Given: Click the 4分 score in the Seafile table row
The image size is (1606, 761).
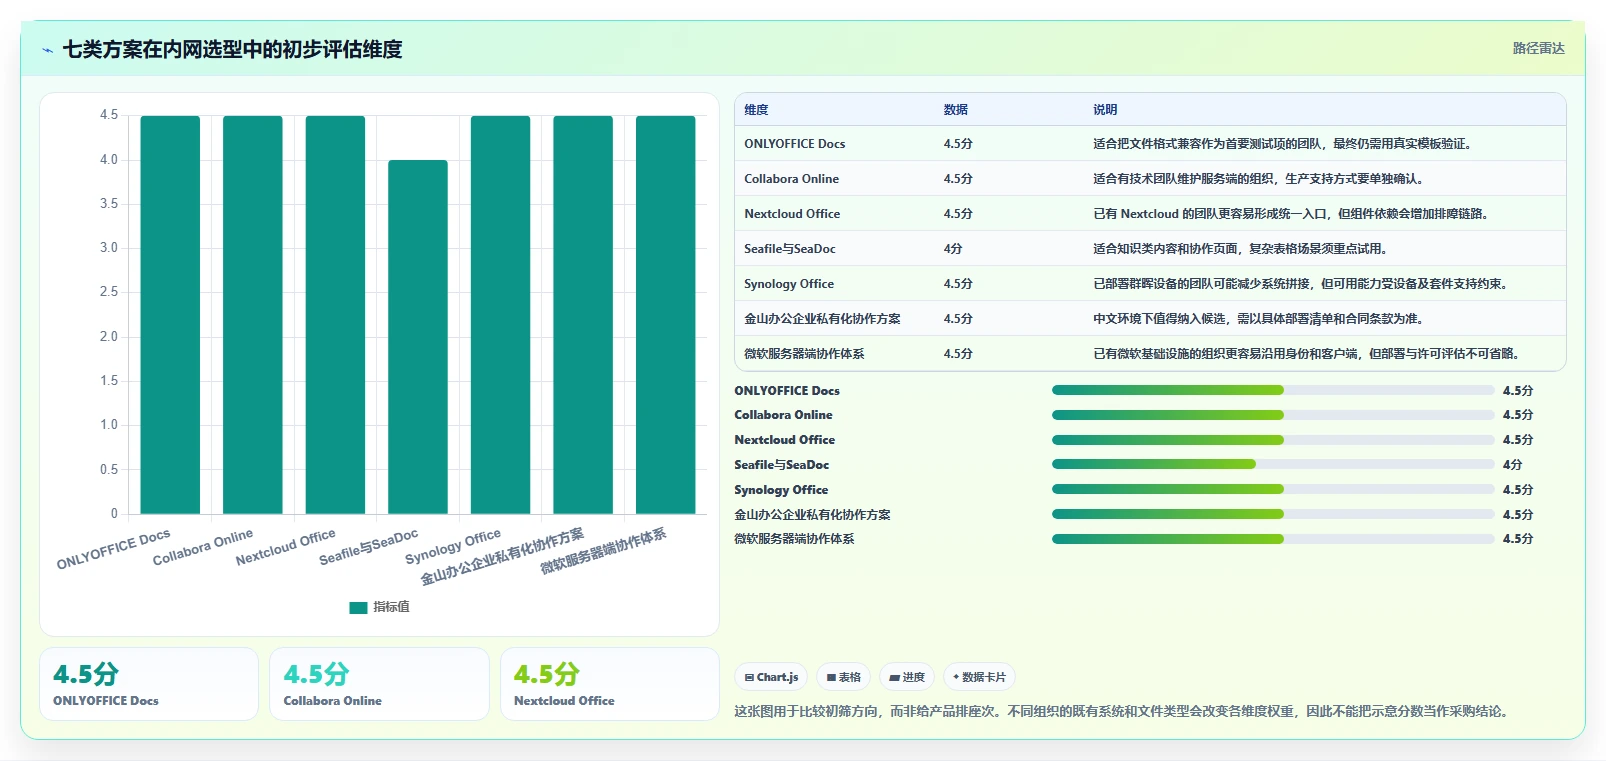Looking at the screenshot, I should pos(953,249).
